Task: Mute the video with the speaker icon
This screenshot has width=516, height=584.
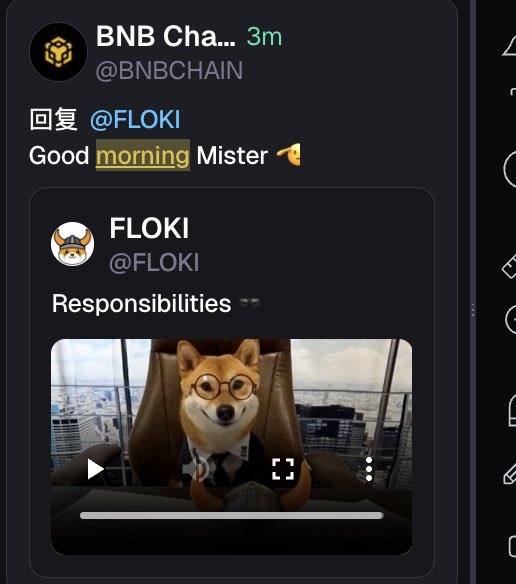Action: click(196, 469)
